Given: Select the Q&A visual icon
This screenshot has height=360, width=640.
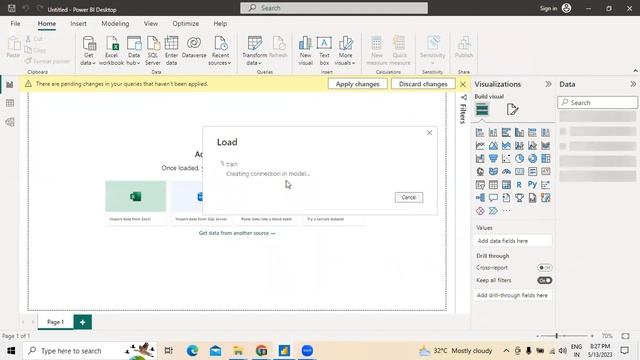Looking at the screenshot, I should 493,198.
